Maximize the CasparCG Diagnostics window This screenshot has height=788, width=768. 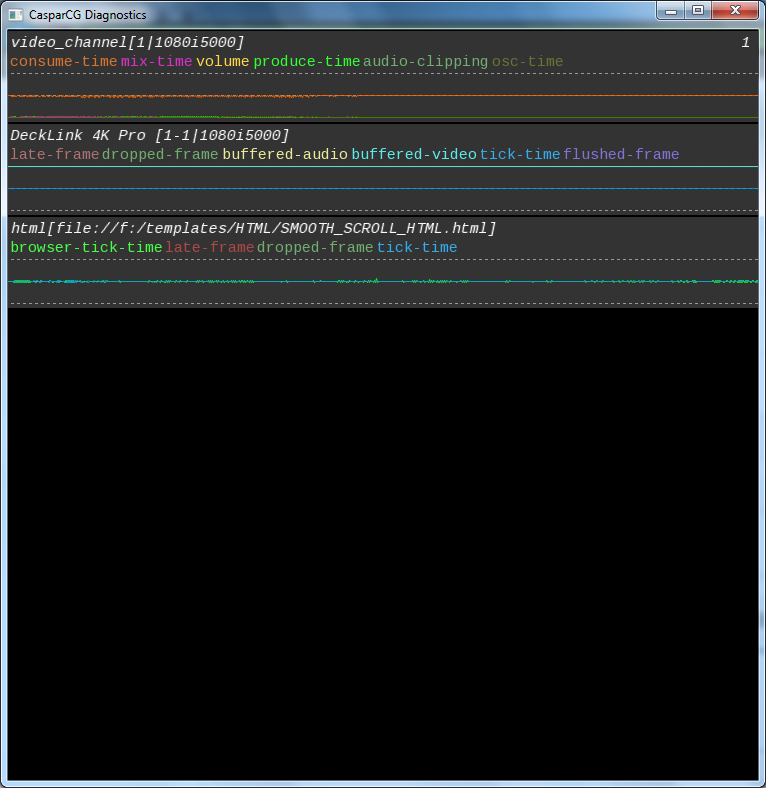(698, 11)
